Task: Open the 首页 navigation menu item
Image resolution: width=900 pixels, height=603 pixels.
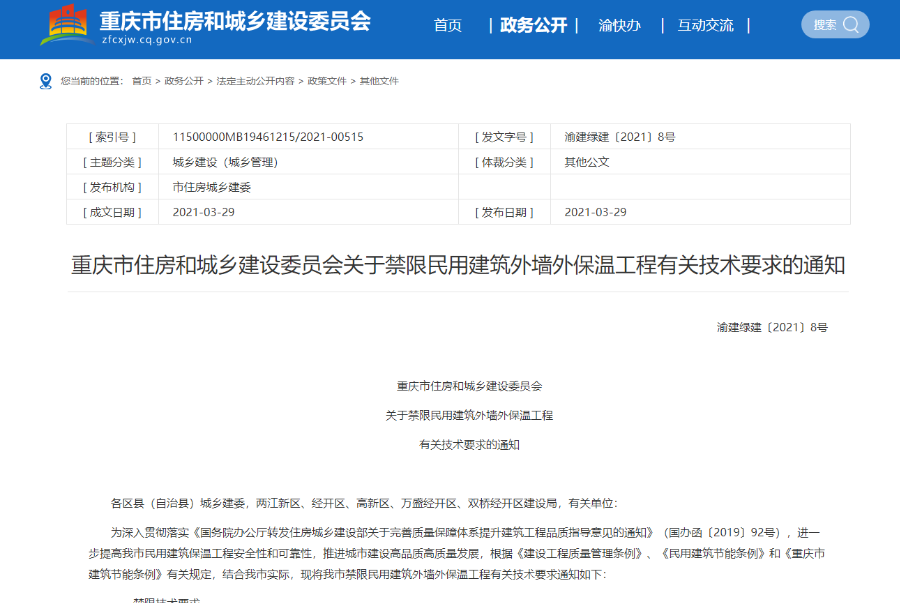Action: [446, 27]
